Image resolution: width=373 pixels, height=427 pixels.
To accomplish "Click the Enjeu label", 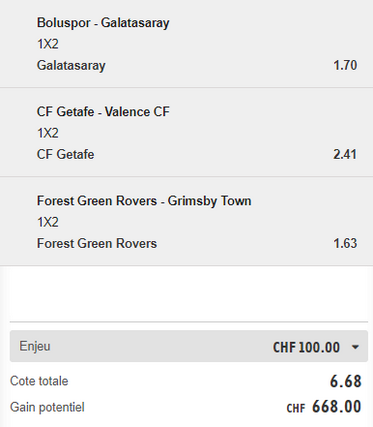I will tap(35, 346).
